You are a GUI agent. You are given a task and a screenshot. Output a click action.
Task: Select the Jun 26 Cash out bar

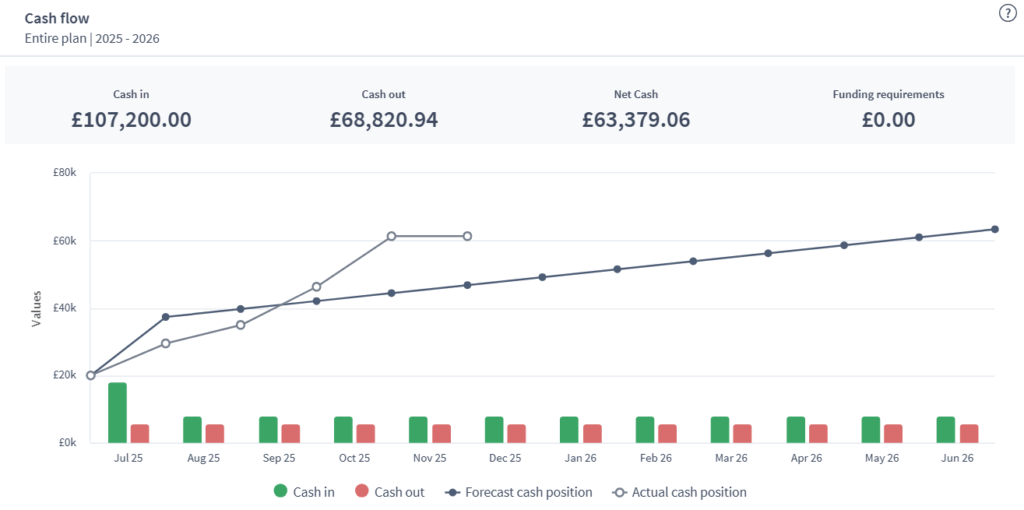tap(969, 433)
